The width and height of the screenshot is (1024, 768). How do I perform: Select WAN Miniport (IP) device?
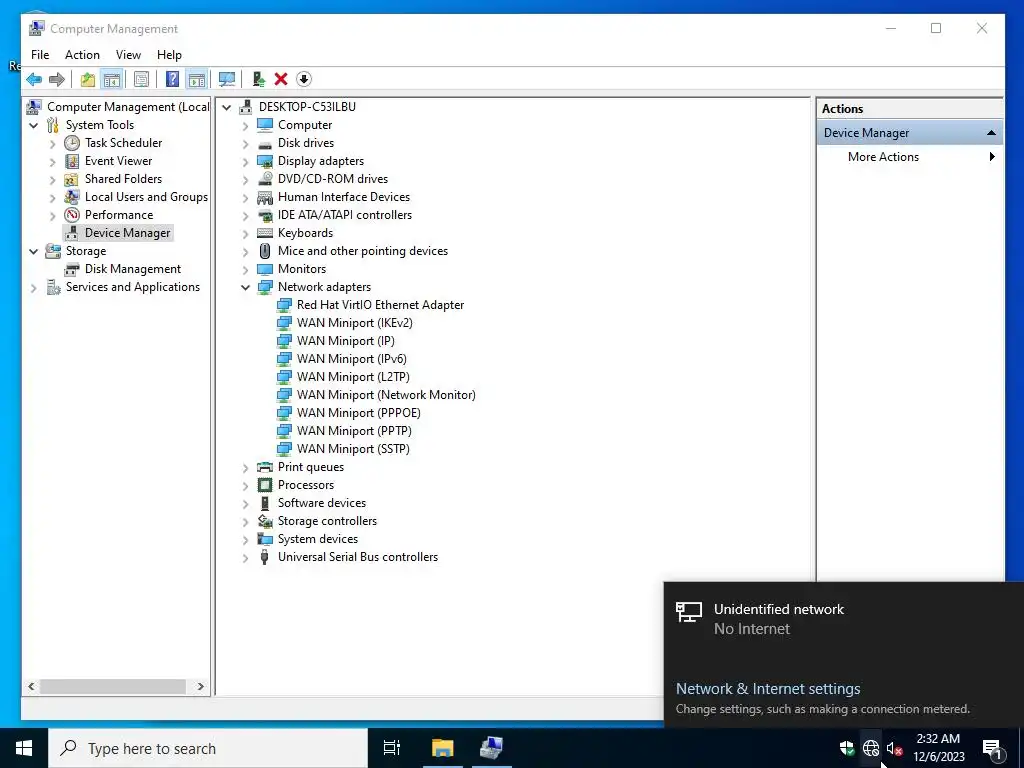(x=345, y=341)
